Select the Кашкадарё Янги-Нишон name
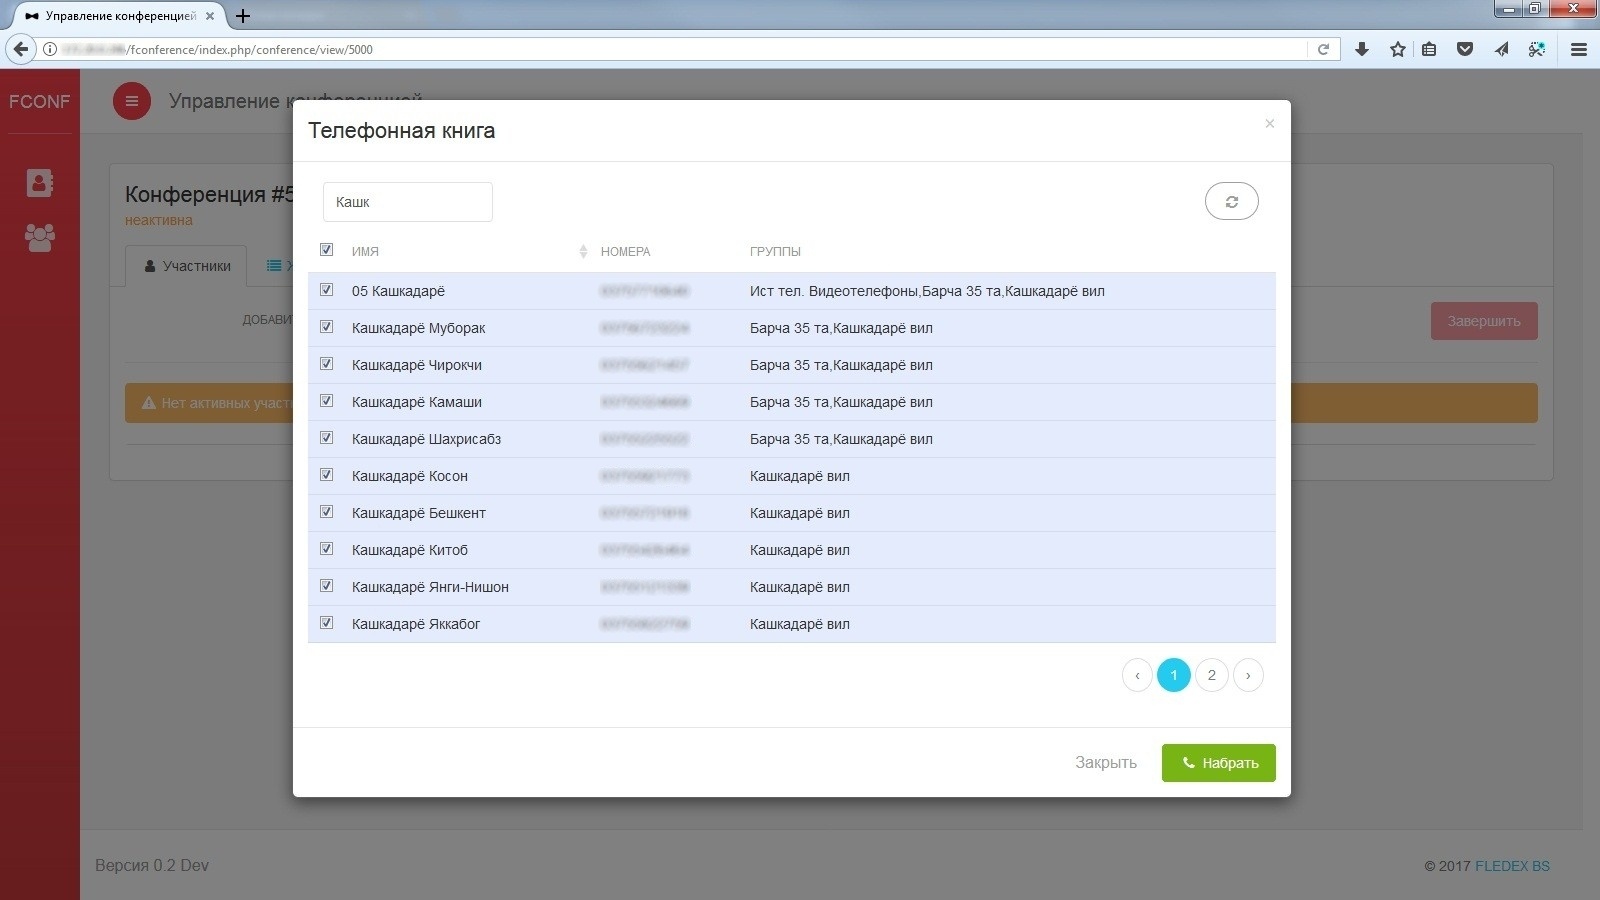Image resolution: width=1600 pixels, height=900 pixels. (430, 587)
